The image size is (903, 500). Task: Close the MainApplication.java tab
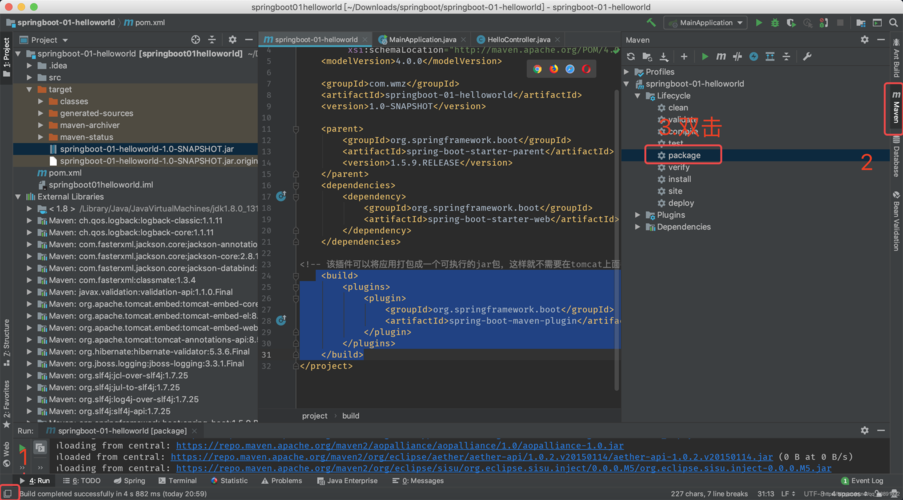click(463, 40)
